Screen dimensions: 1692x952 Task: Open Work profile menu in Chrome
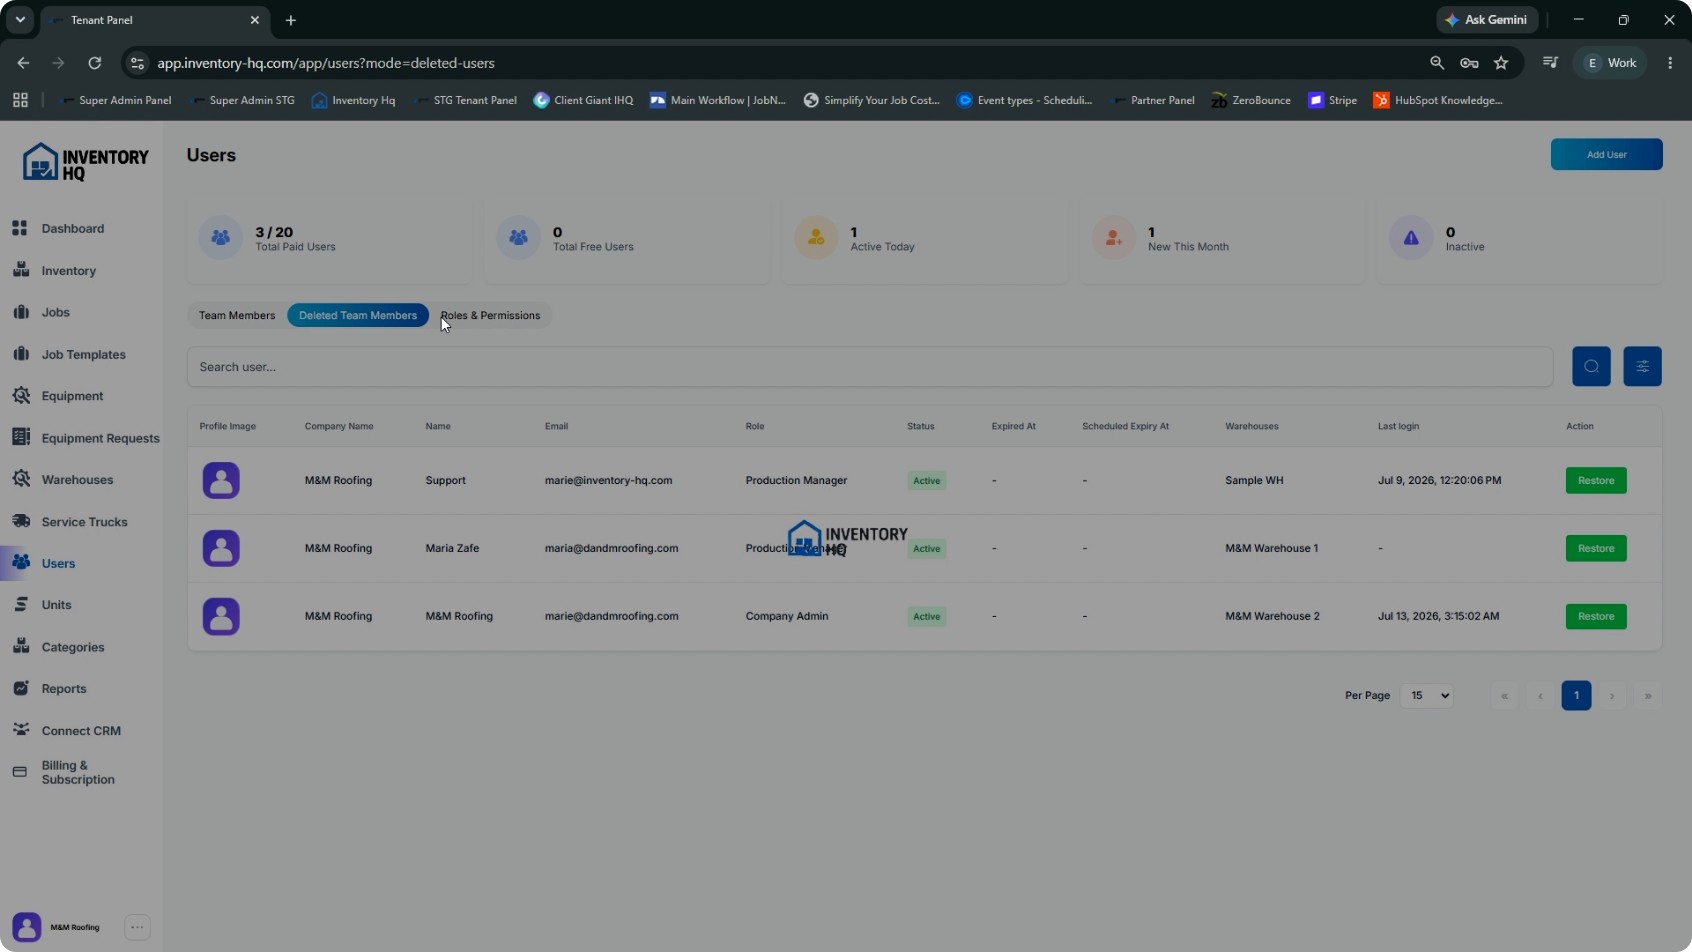pos(1611,63)
